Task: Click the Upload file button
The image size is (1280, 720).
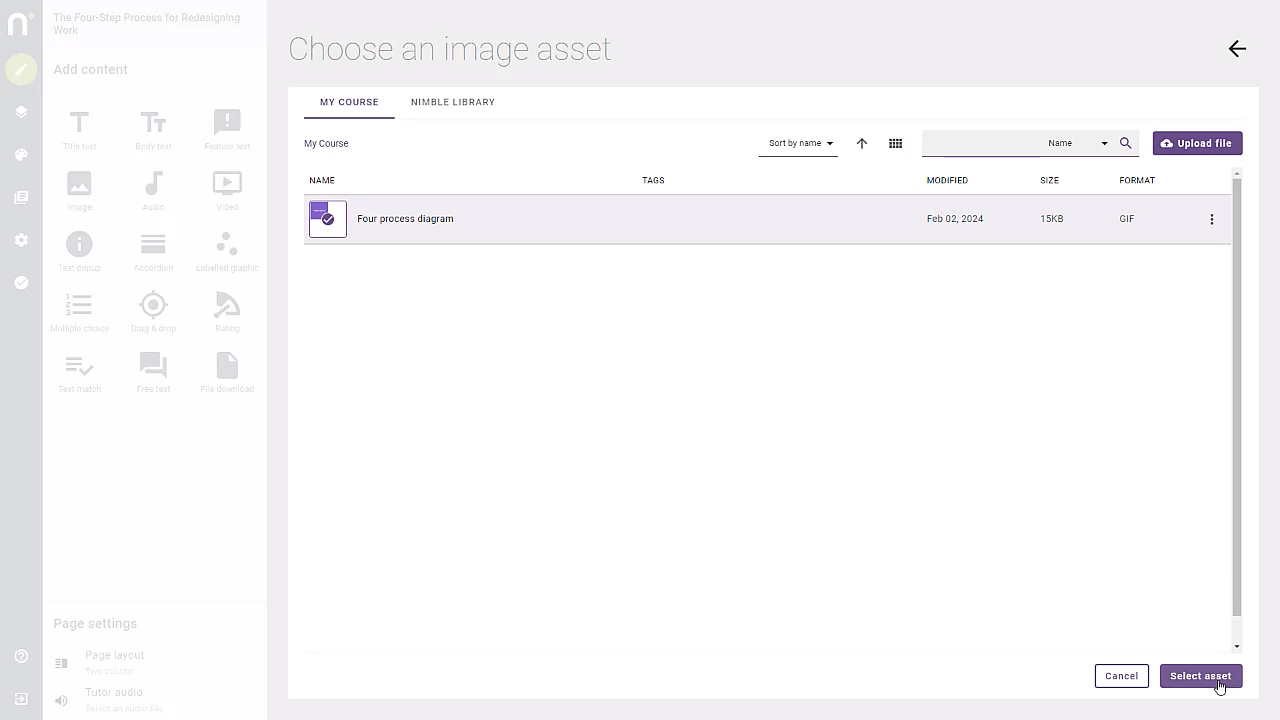Action: click(1197, 143)
